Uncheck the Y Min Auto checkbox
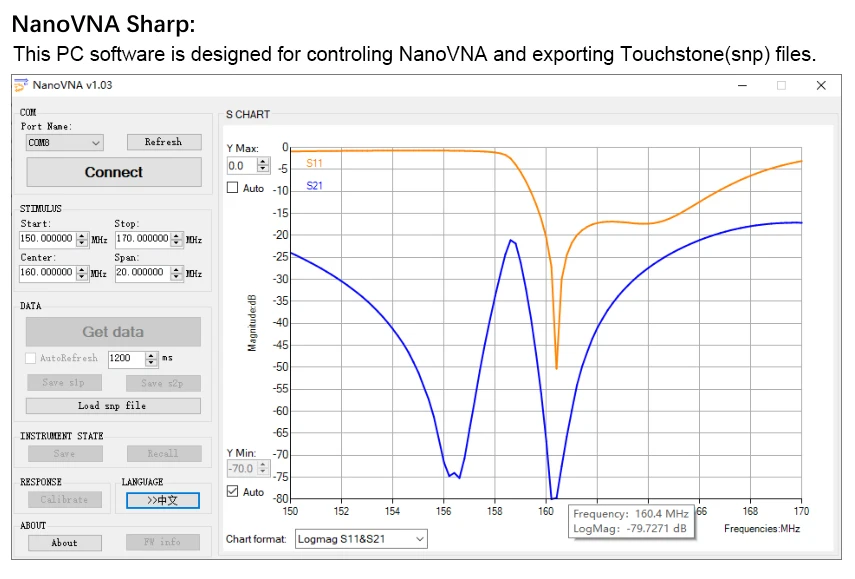Screen dimensions: 855x579 [x=233, y=491]
